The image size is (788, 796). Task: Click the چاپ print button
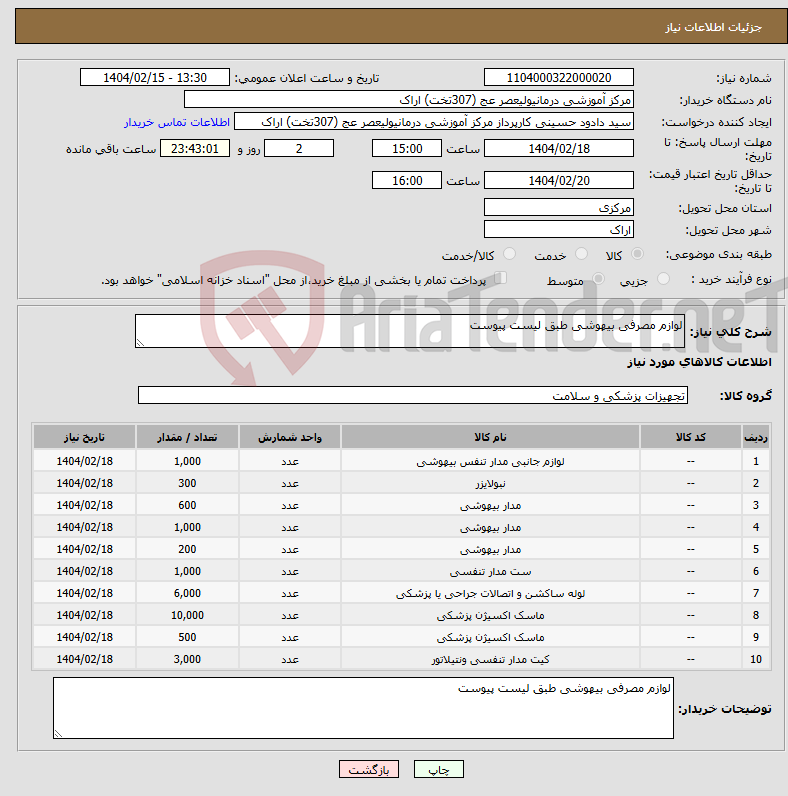[439, 769]
